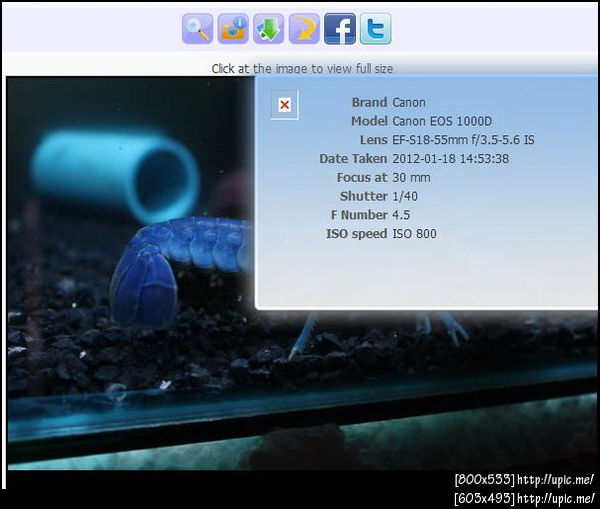Click the Brand value 'Canon'
Screen dimensions: 600x509
[409, 103]
